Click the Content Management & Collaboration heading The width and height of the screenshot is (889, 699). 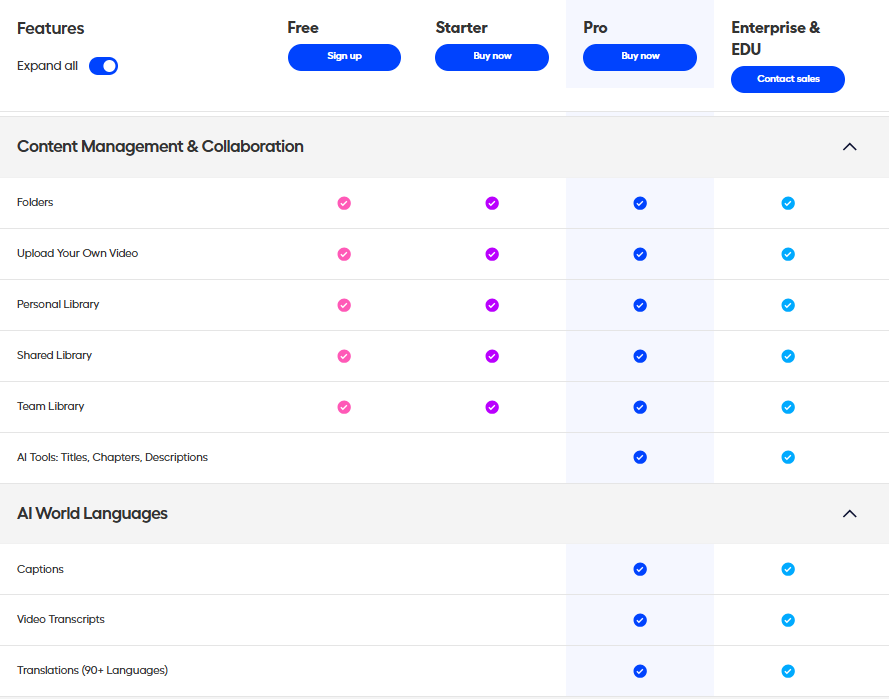pyautogui.click(x=160, y=147)
